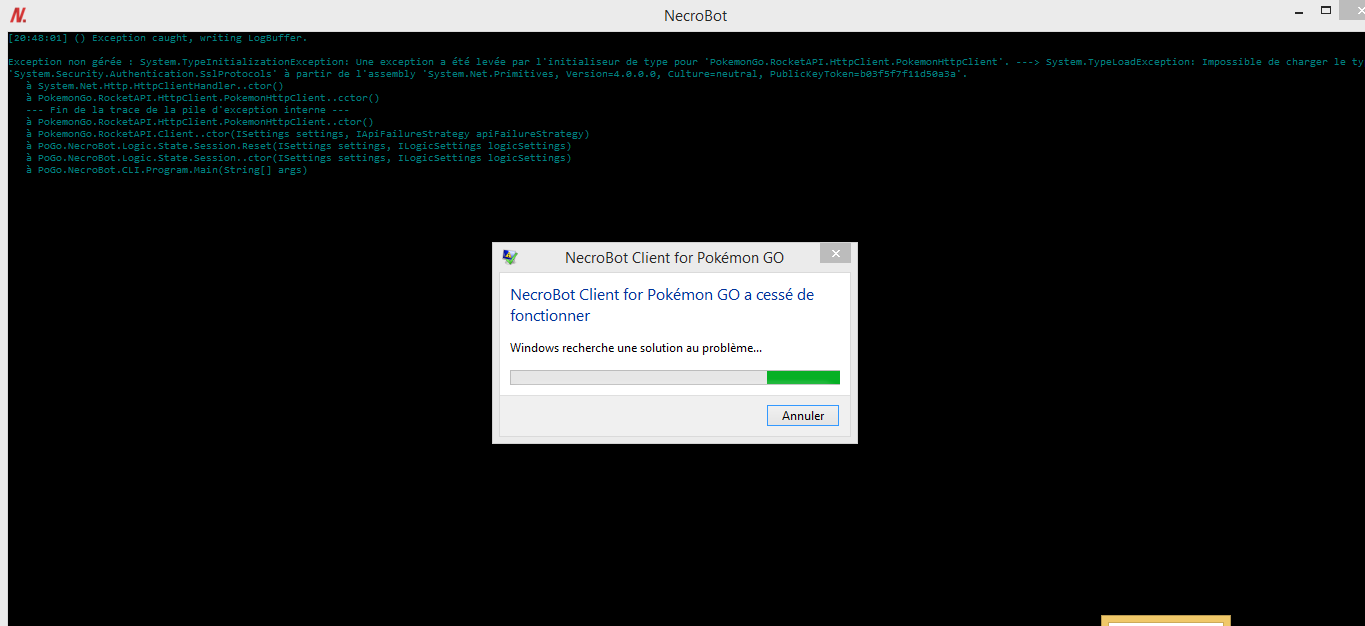Maximize the NecroBot console window
The width and height of the screenshot is (1365, 626).
[1327, 10]
